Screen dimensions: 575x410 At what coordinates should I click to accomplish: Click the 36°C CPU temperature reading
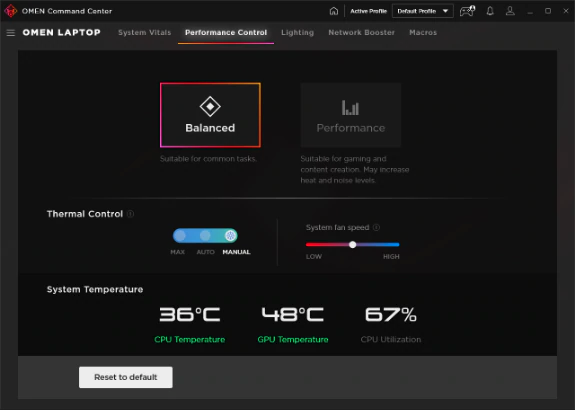[190, 314]
